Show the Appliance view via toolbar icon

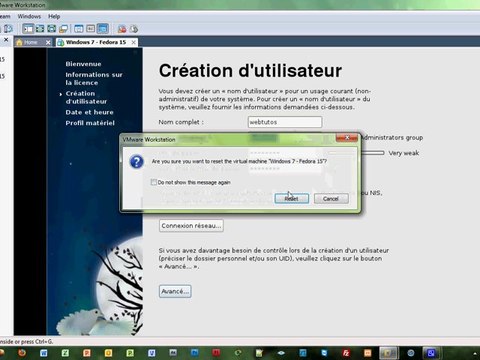[91, 29]
